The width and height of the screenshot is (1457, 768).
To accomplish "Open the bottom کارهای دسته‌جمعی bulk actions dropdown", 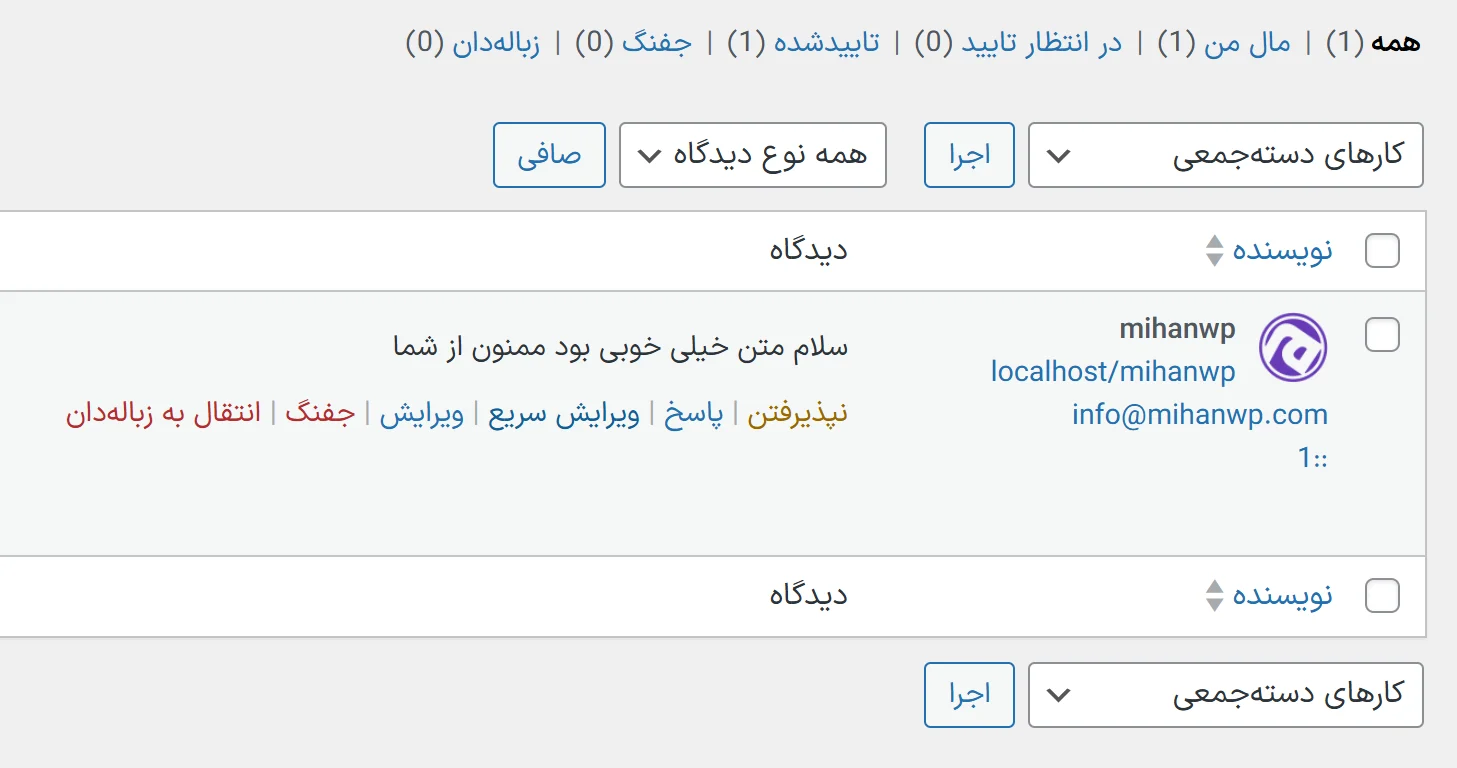I will (x=1225, y=695).
